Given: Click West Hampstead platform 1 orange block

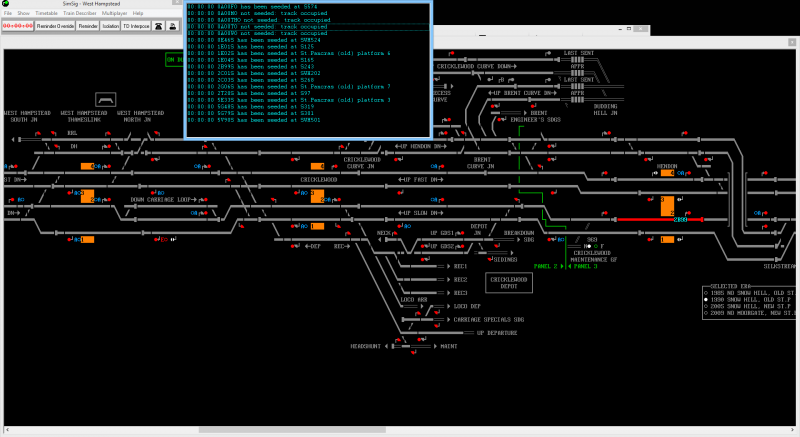Looking at the screenshot, I should pyautogui.click(x=87, y=239).
